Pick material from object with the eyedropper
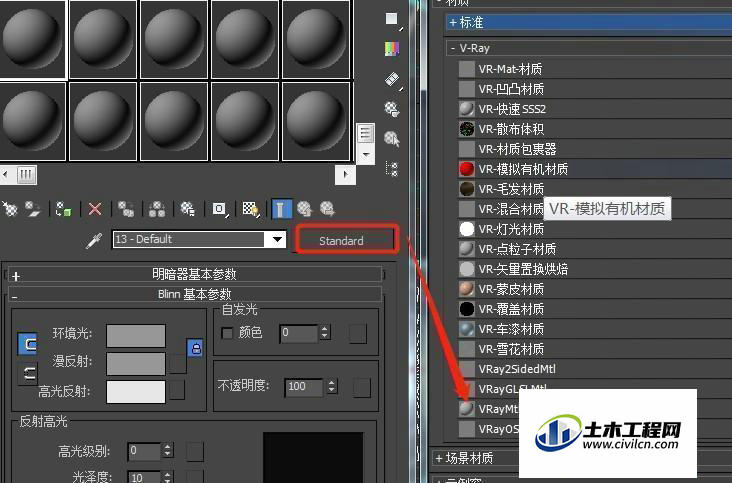The image size is (732, 483). [x=94, y=241]
